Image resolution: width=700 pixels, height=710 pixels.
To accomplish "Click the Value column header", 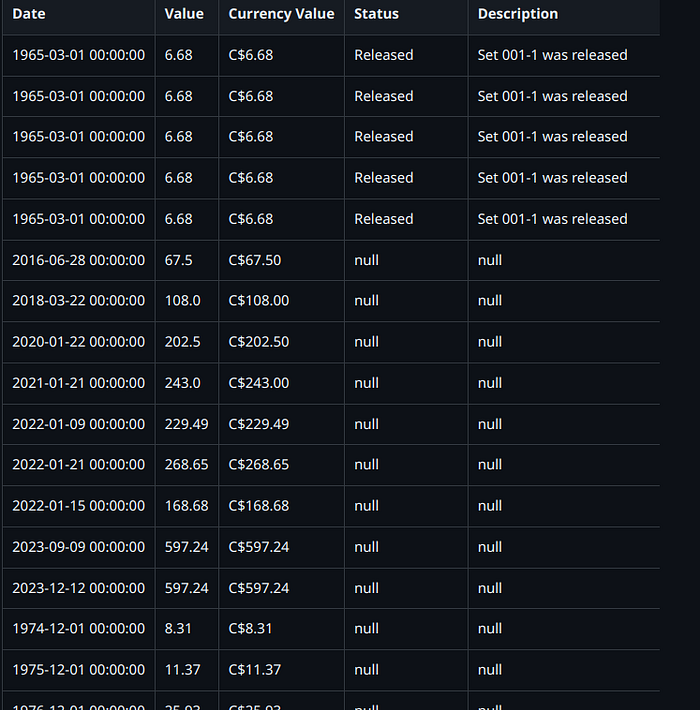I will tap(184, 14).
